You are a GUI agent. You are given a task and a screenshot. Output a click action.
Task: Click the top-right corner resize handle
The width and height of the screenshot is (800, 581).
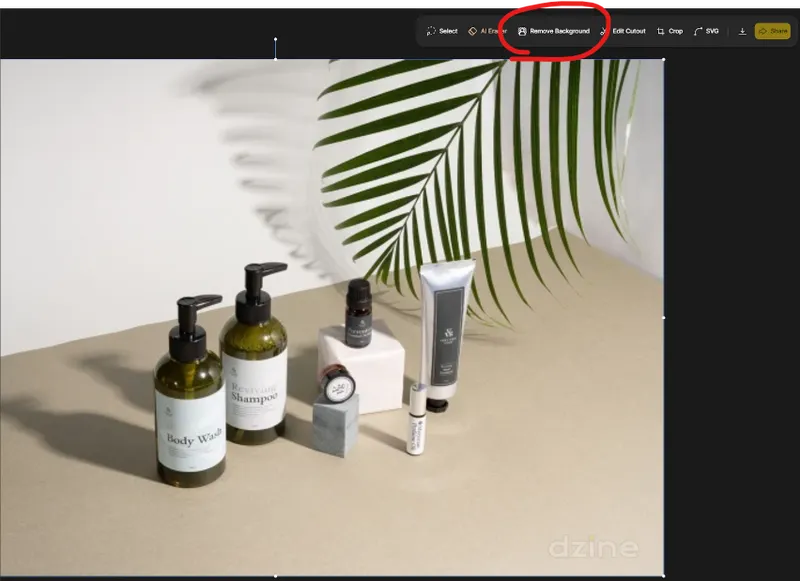tap(663, 60)
